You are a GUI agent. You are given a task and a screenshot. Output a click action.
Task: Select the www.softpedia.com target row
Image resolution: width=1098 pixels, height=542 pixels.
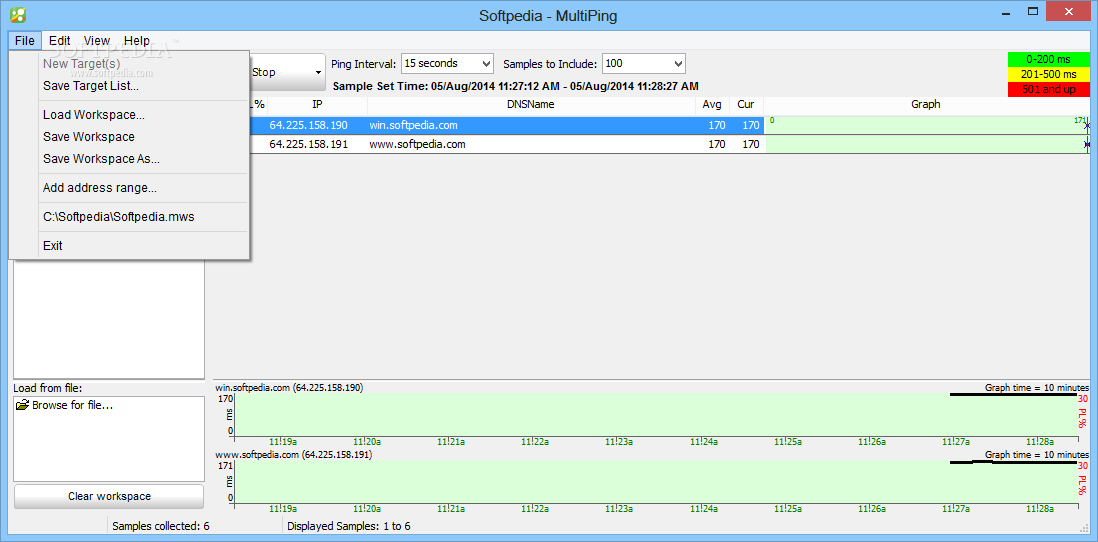(506, 144)
